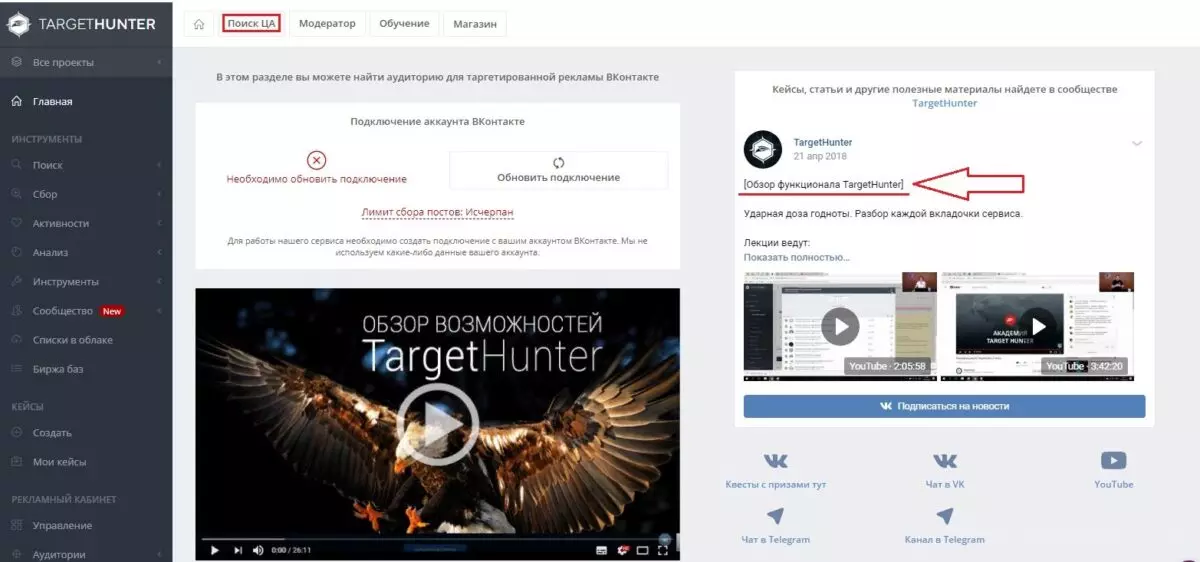Click the wrench icon next to Инструменты
Screen dimensions: 1200x562
[16, 281]
